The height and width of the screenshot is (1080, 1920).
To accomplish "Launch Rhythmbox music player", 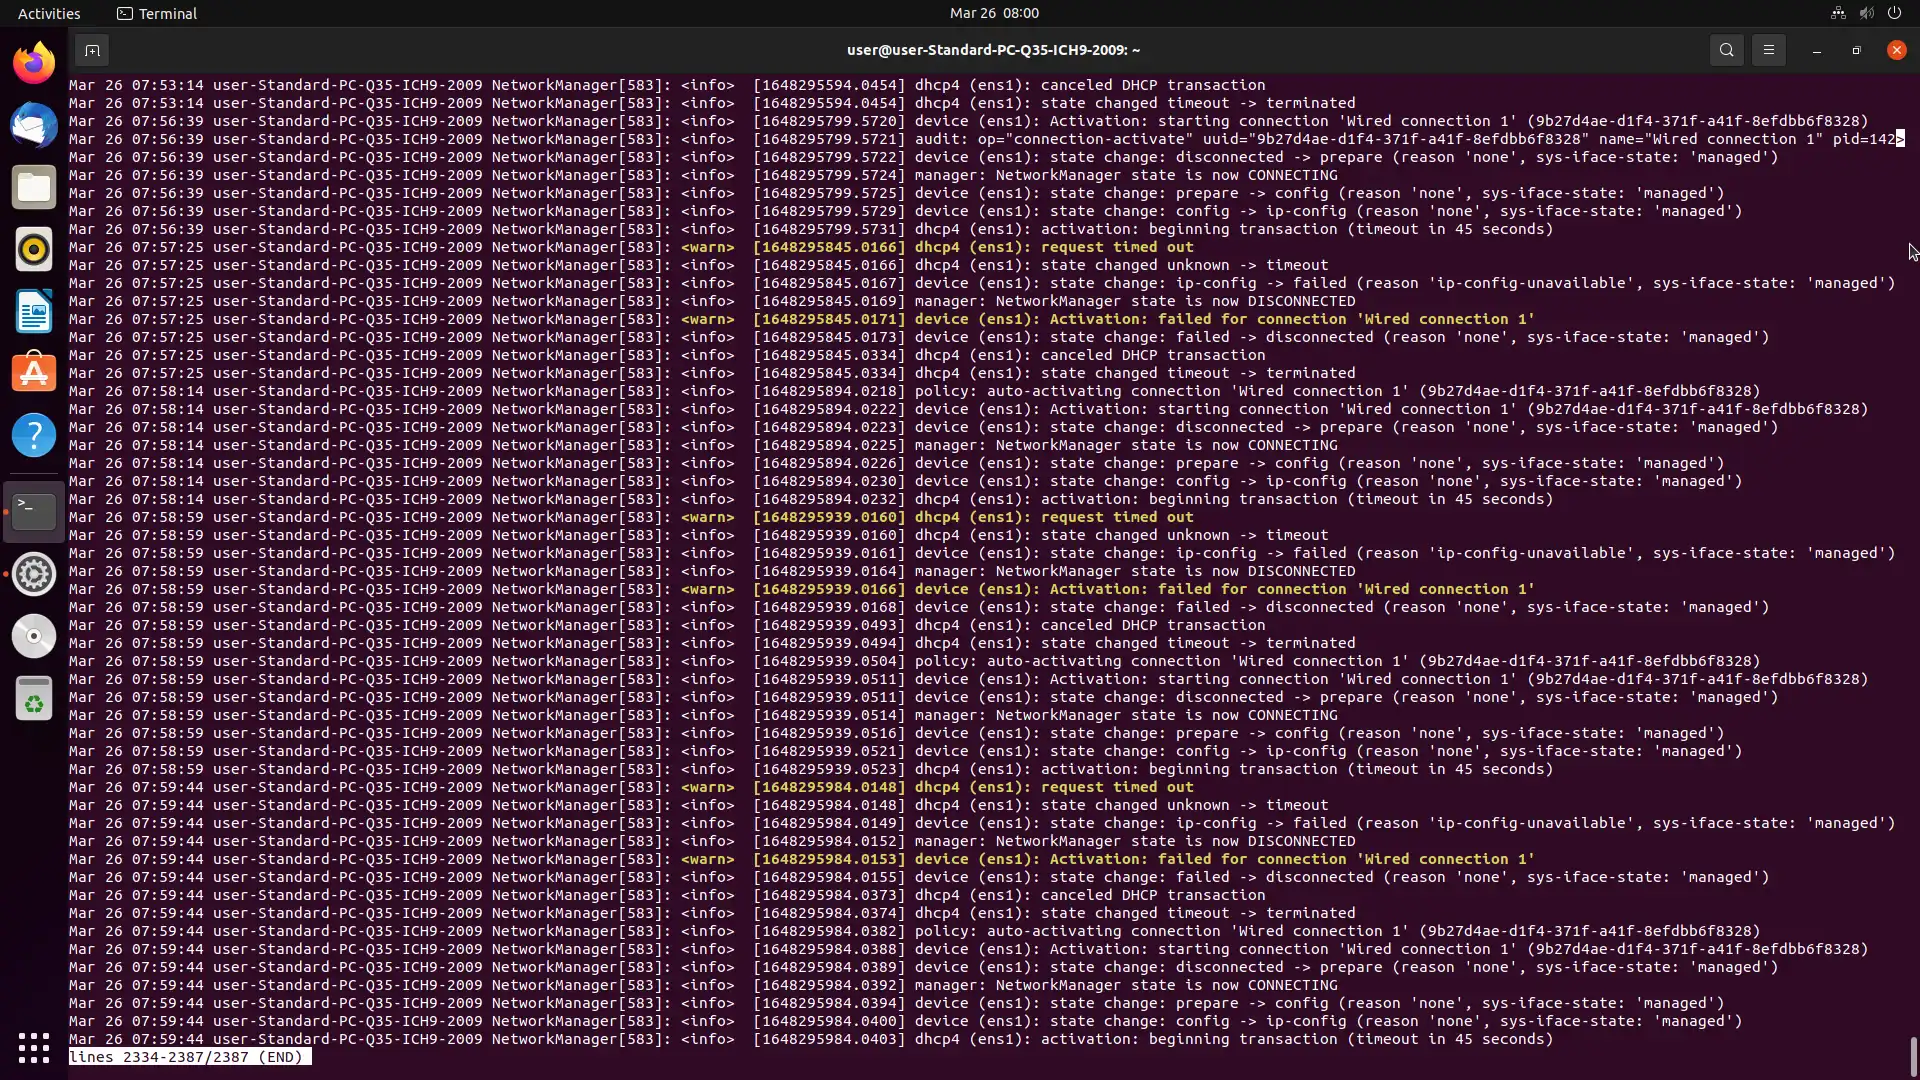I will click(34, 249).
